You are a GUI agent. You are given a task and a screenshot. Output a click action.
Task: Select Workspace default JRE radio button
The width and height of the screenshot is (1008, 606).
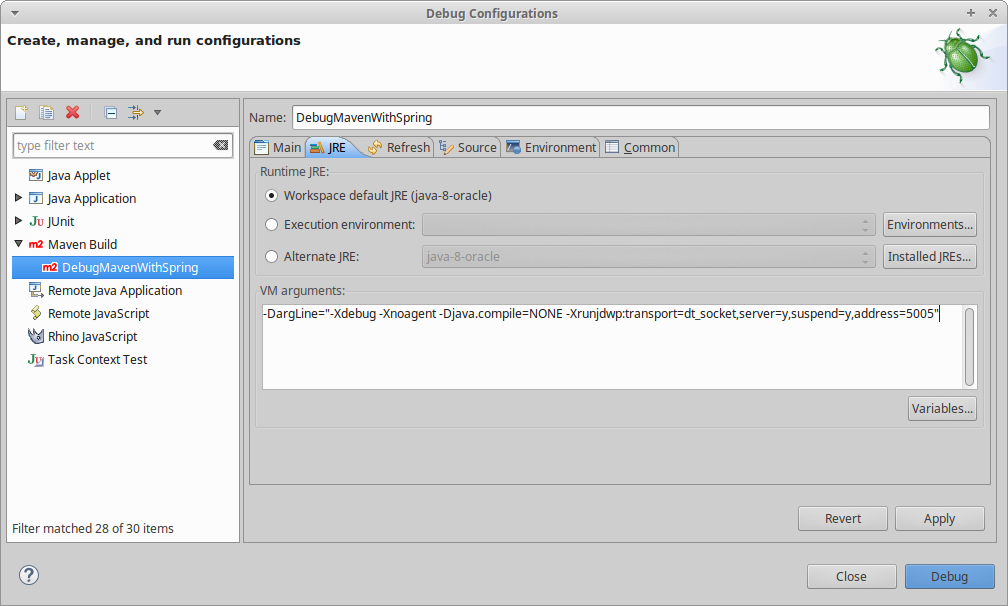(x=272, y=196)
